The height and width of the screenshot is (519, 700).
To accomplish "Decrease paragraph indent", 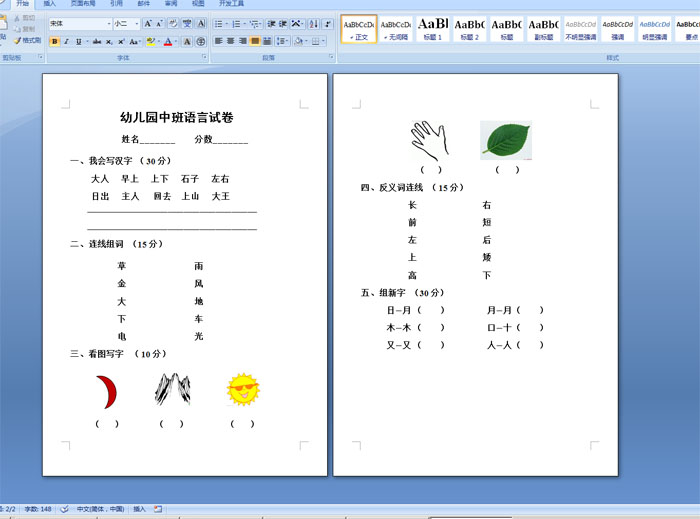I will click(271, 24).
